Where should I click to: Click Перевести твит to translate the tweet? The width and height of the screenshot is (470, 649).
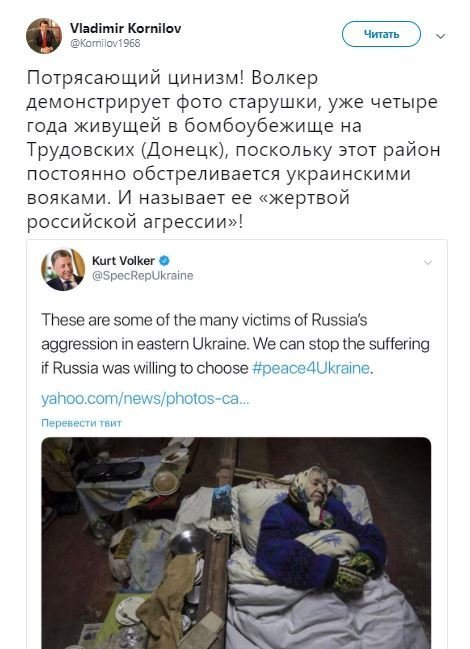(x=82, y=423)
